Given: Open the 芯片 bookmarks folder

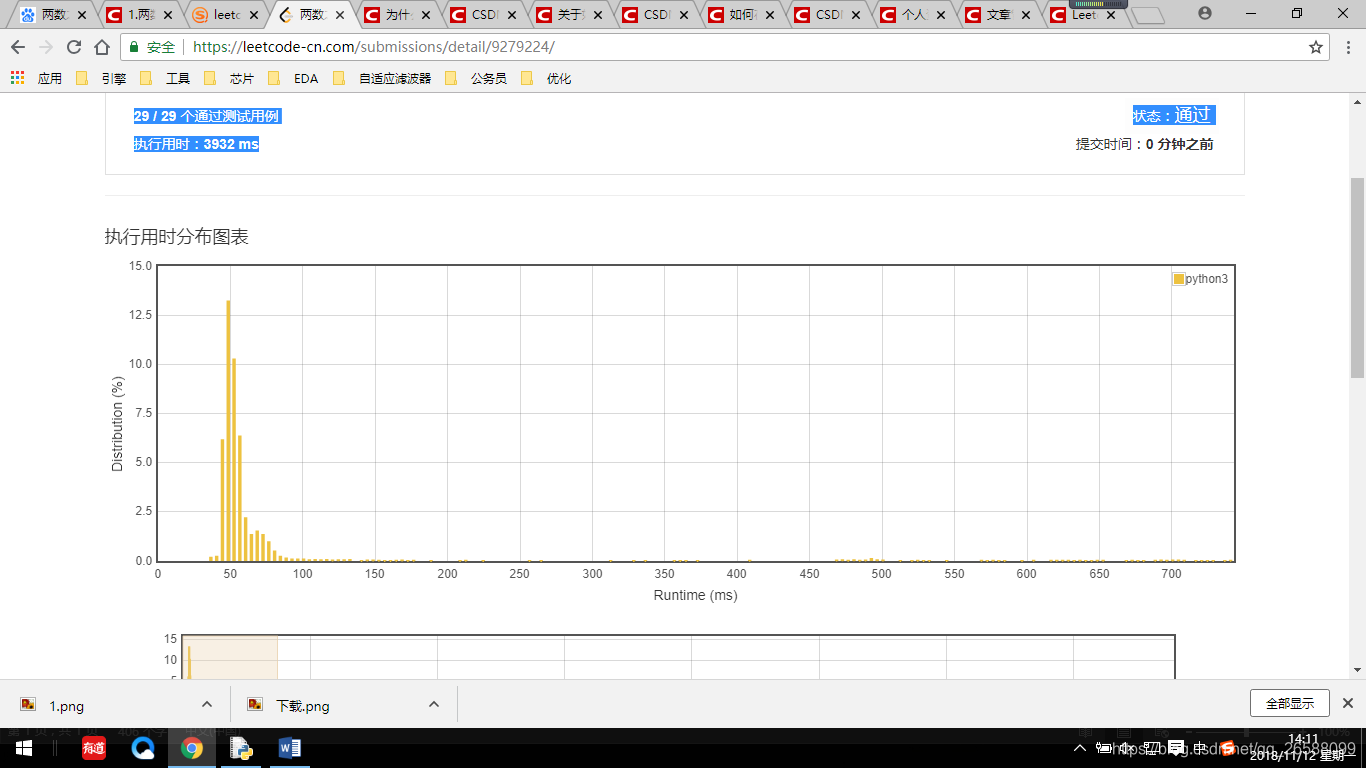Looking at the screenshot, I should [x=229, y=78].
